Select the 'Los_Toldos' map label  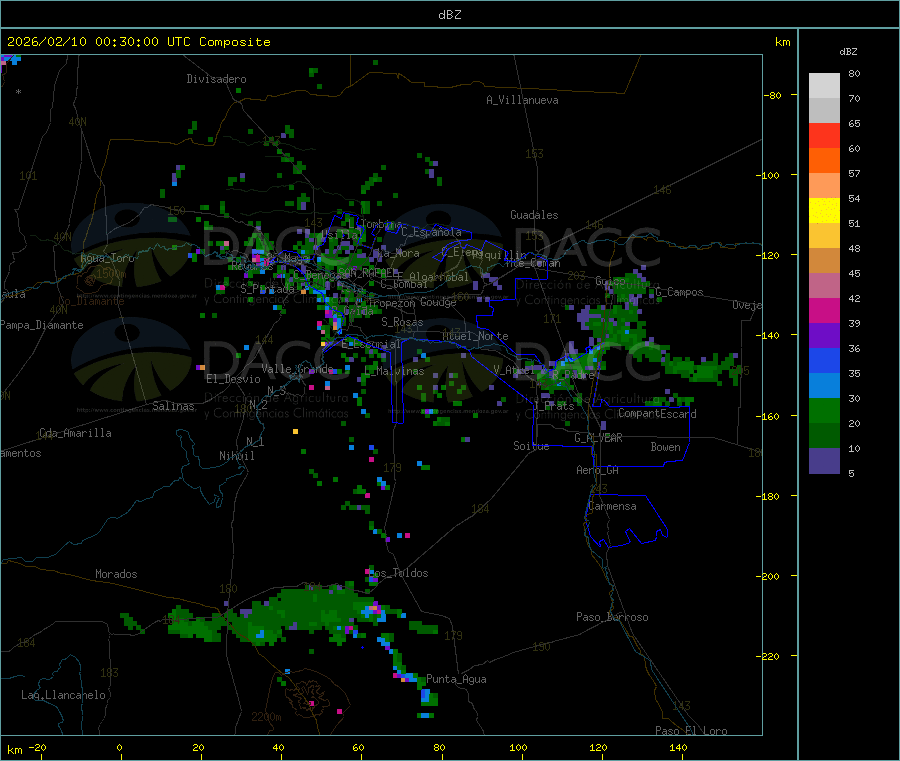[x=398, y=573]
